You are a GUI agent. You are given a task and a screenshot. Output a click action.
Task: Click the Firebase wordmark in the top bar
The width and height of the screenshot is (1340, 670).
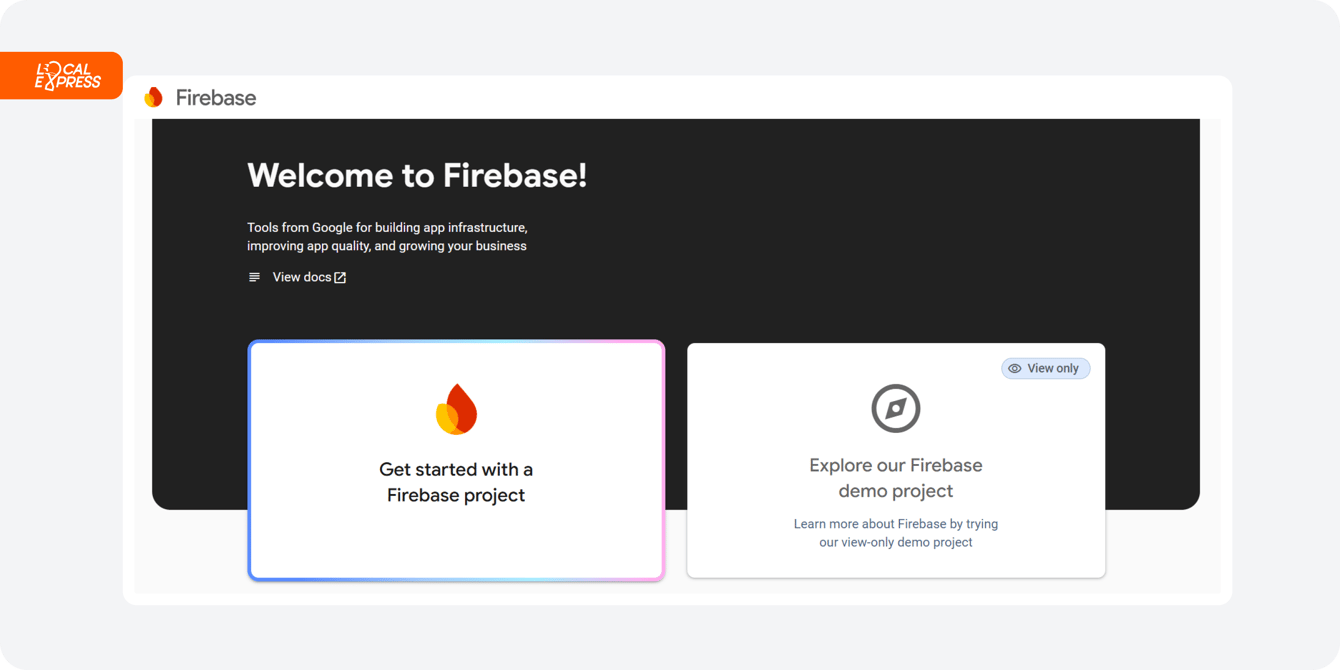click(215, 97)
